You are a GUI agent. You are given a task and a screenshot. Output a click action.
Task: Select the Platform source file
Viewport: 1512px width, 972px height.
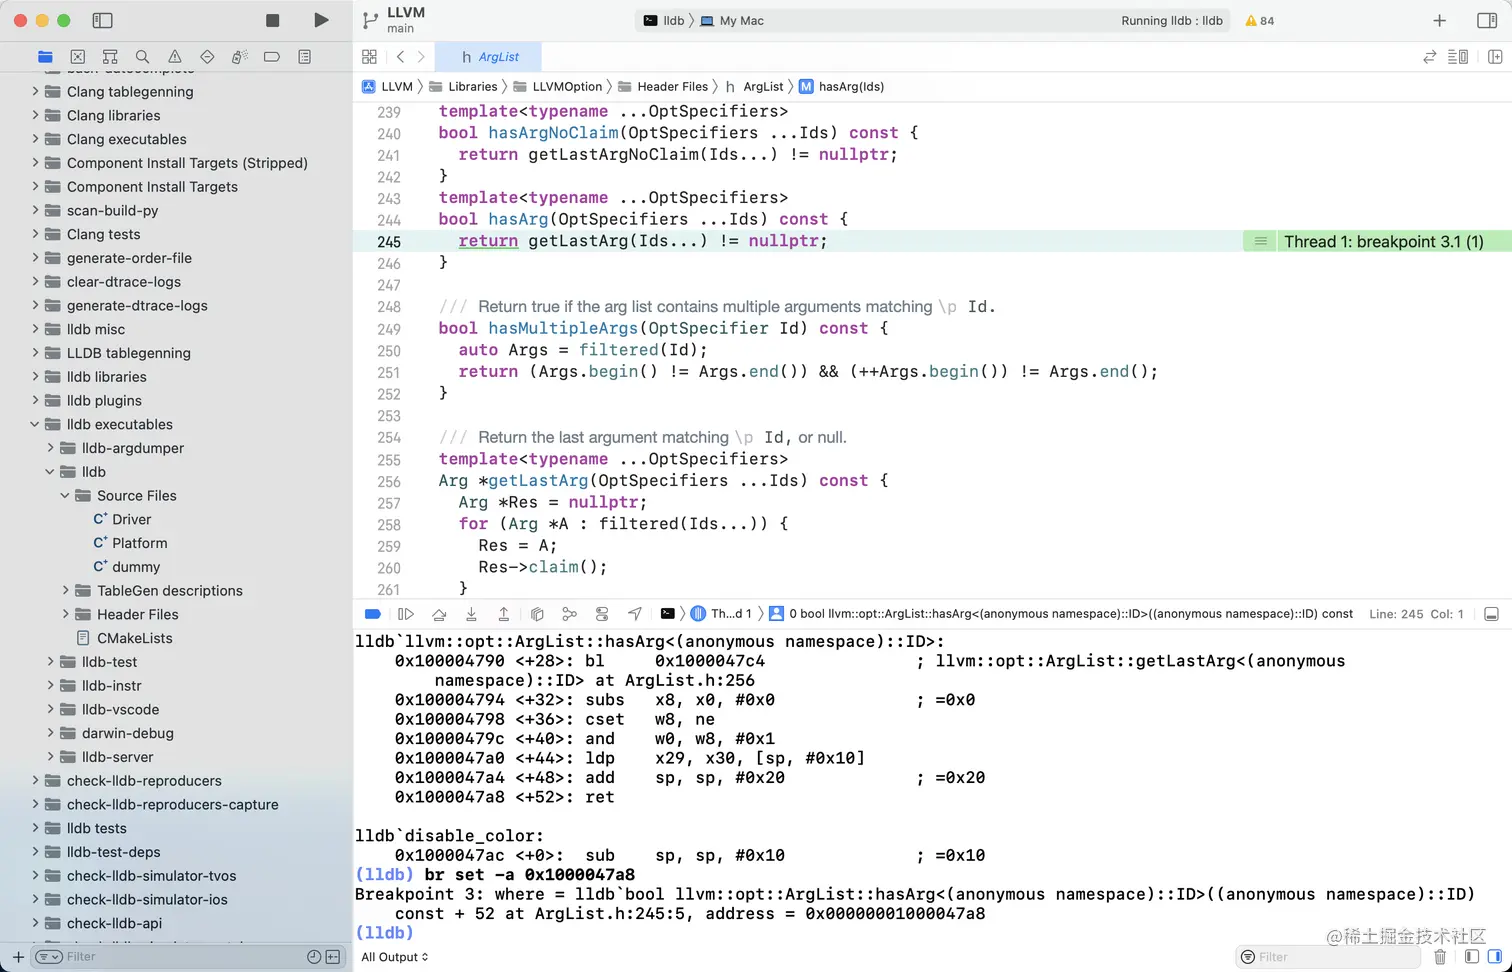click(x=130, y=543)
